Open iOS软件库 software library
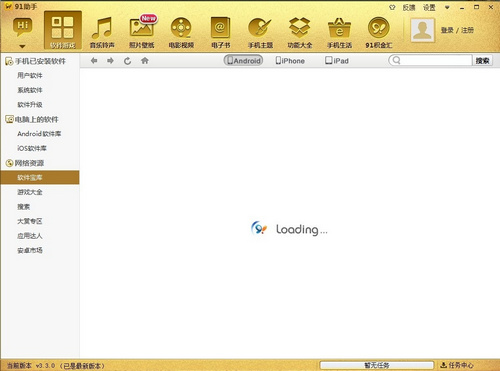The image size is (500, 371). point(32,148)
